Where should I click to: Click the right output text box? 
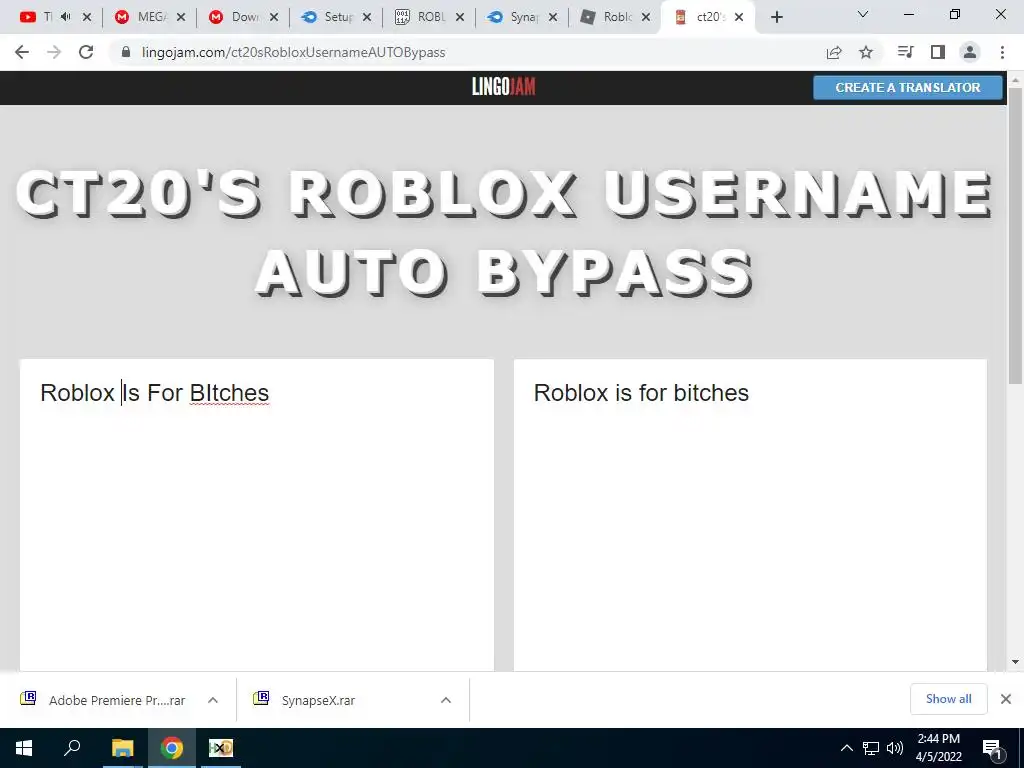(750, 515)
